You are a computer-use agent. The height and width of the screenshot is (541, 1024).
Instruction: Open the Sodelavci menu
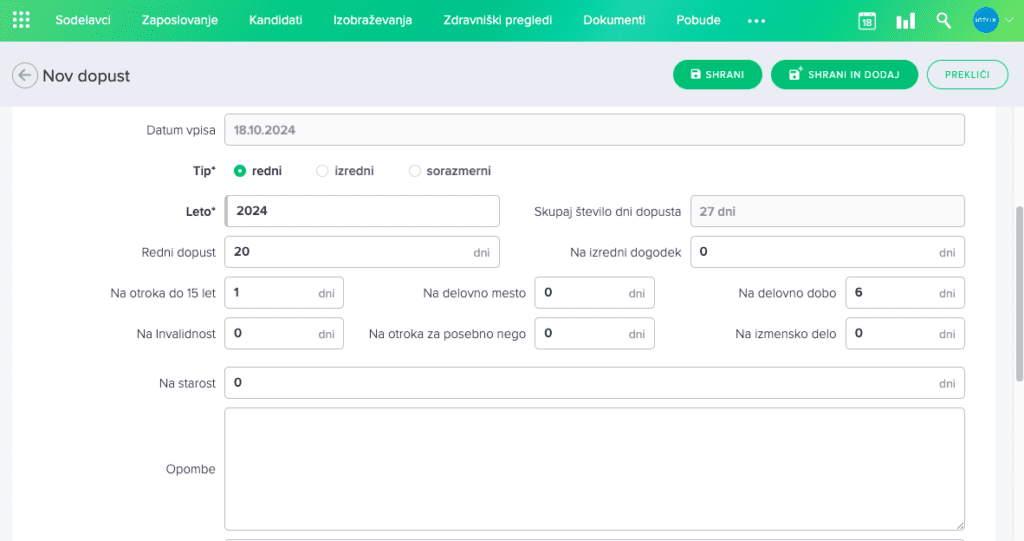83,20
